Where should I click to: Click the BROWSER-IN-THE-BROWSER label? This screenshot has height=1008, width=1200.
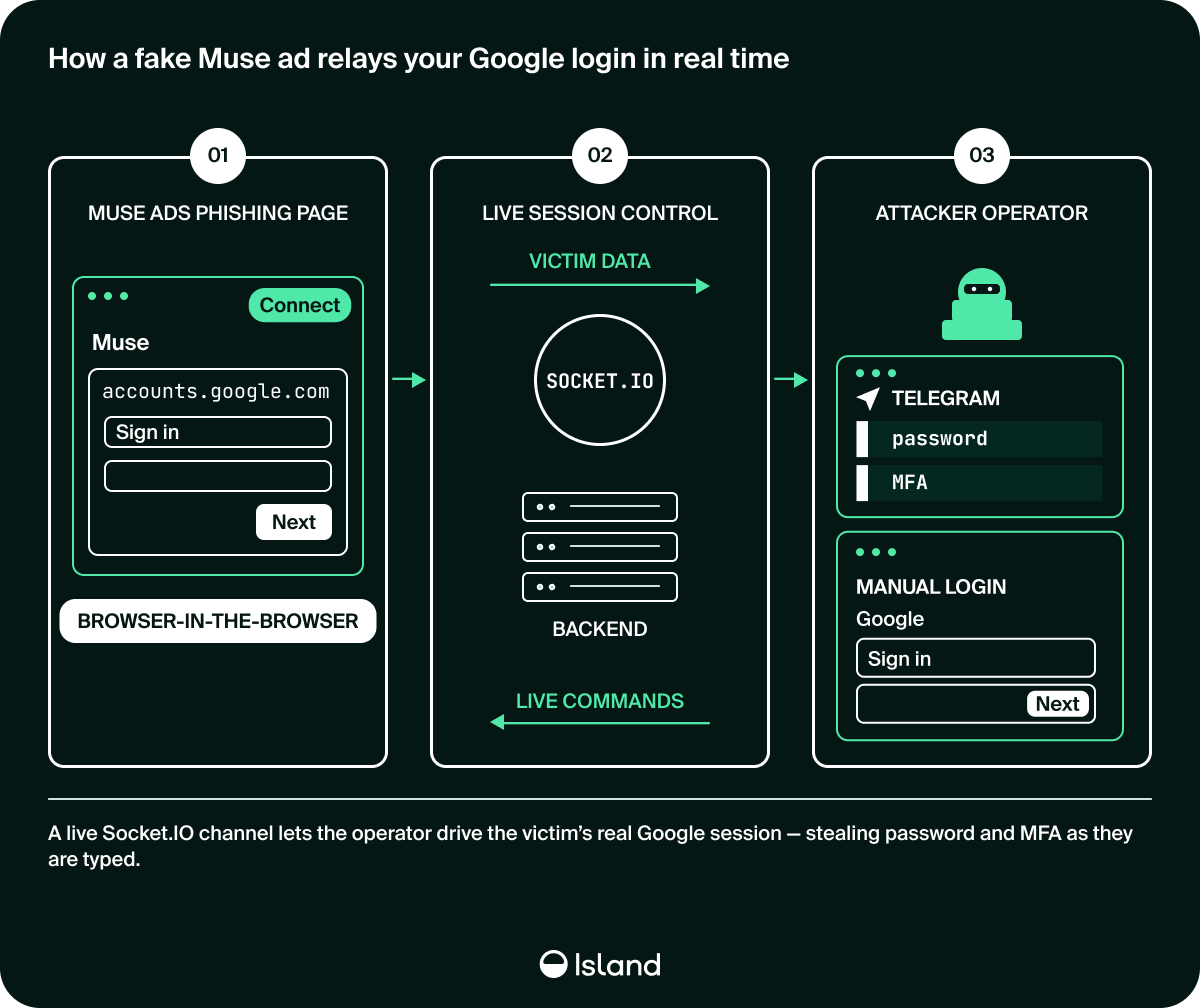point(218,621)
